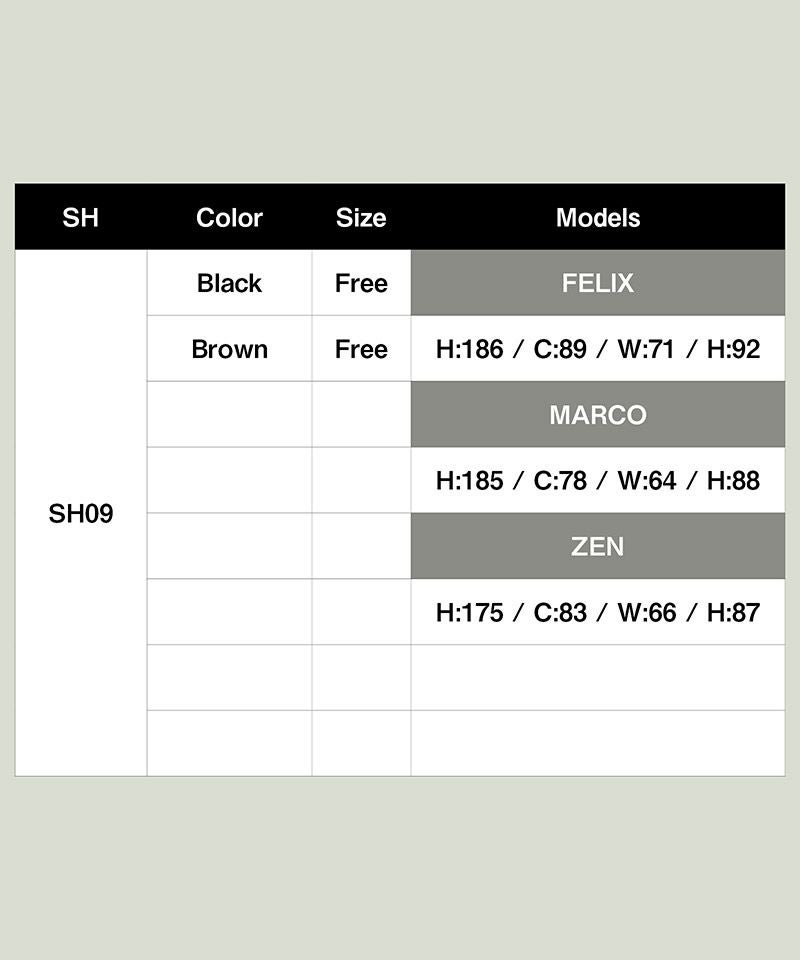Click the Models column header

(x=598, y=217)
